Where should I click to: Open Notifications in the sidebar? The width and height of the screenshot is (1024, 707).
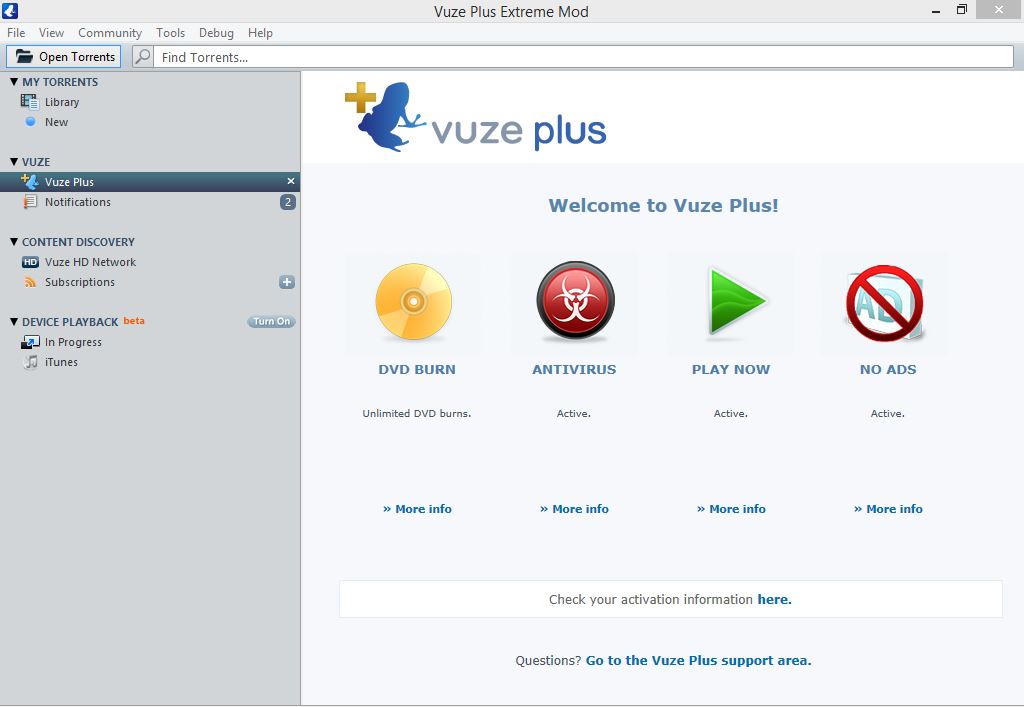coord(78,202)
